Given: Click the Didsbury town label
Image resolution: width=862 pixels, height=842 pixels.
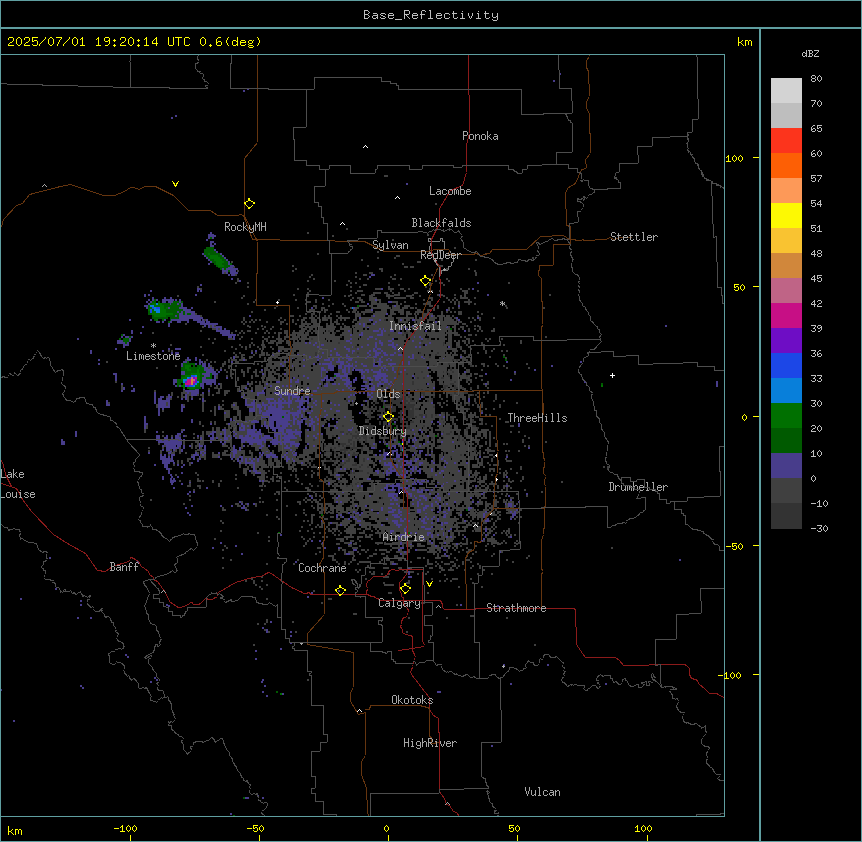Looking at the screenshot, I should [383, 431].
